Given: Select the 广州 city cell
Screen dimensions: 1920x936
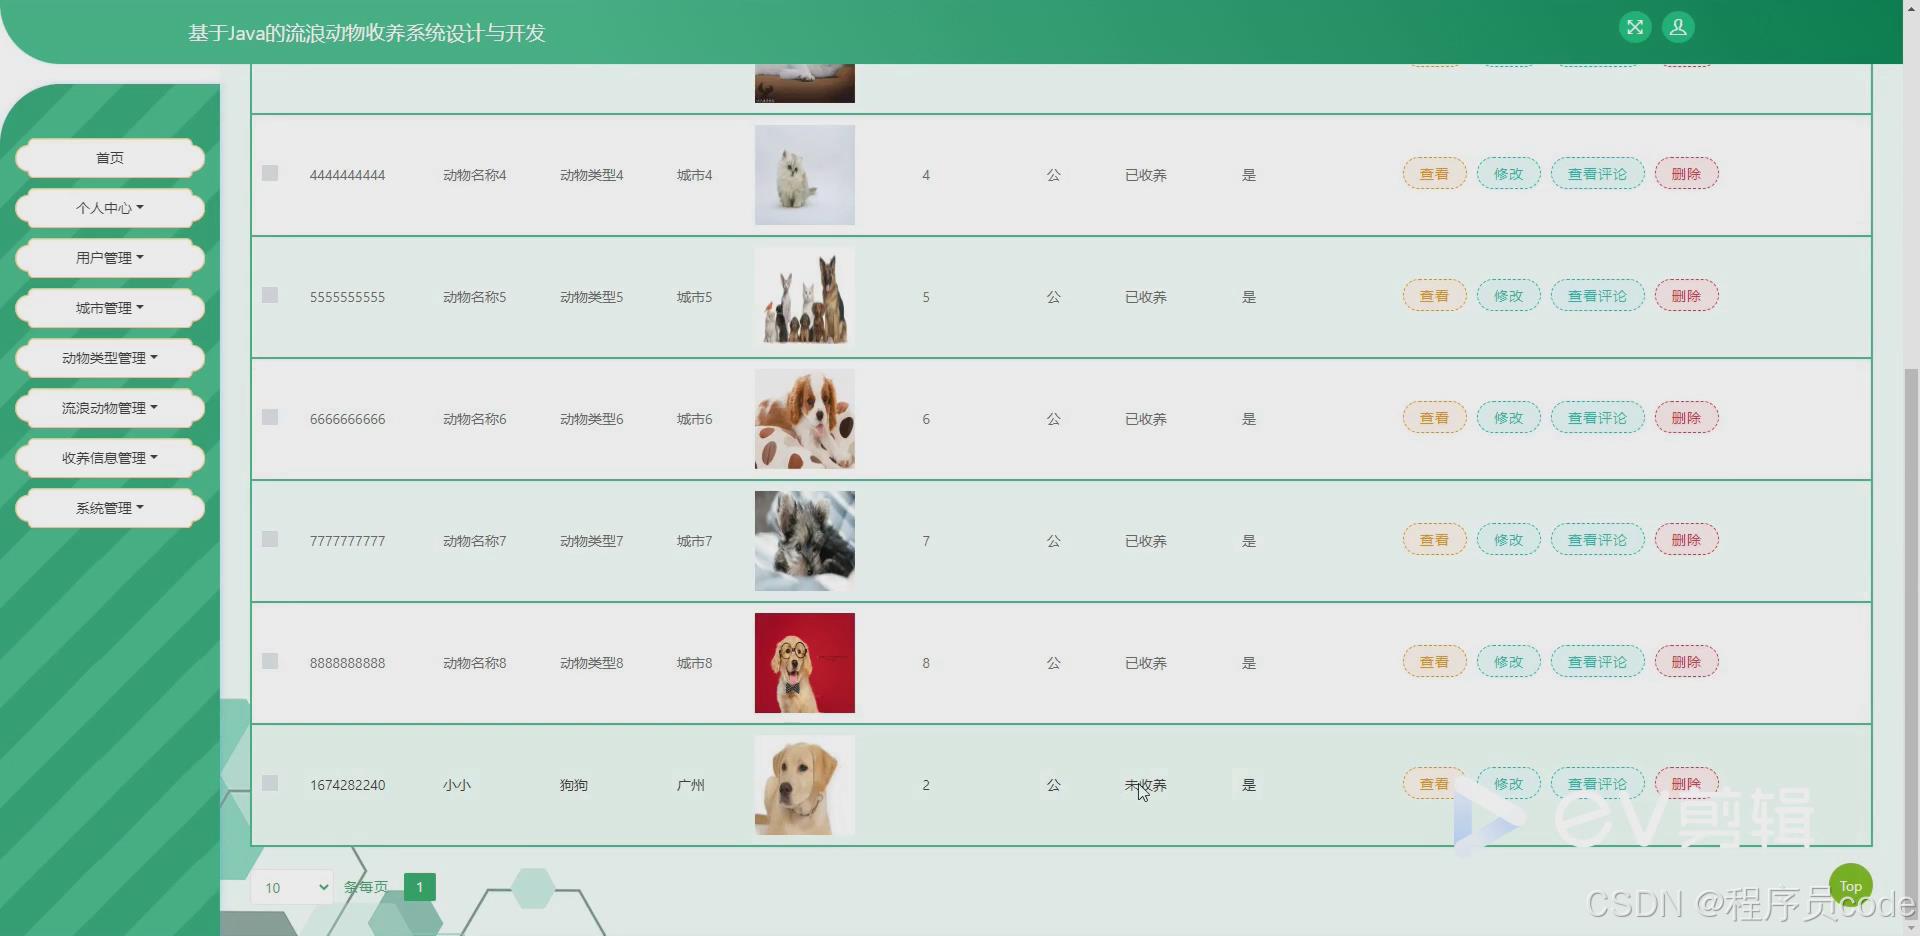Looking at the screenshot, I should [691, 785].
